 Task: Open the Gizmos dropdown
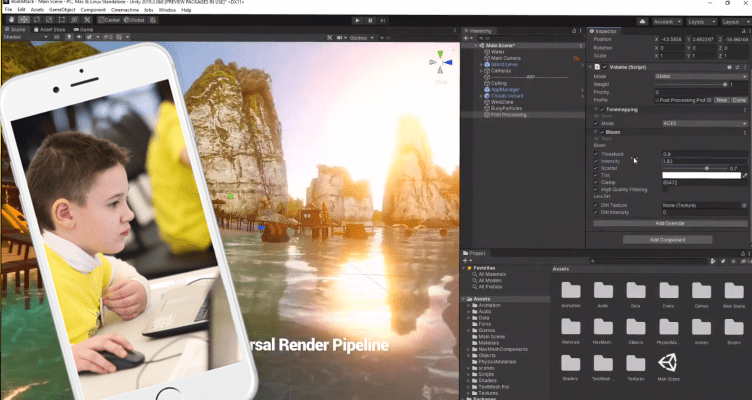click(x=361, y=37)
